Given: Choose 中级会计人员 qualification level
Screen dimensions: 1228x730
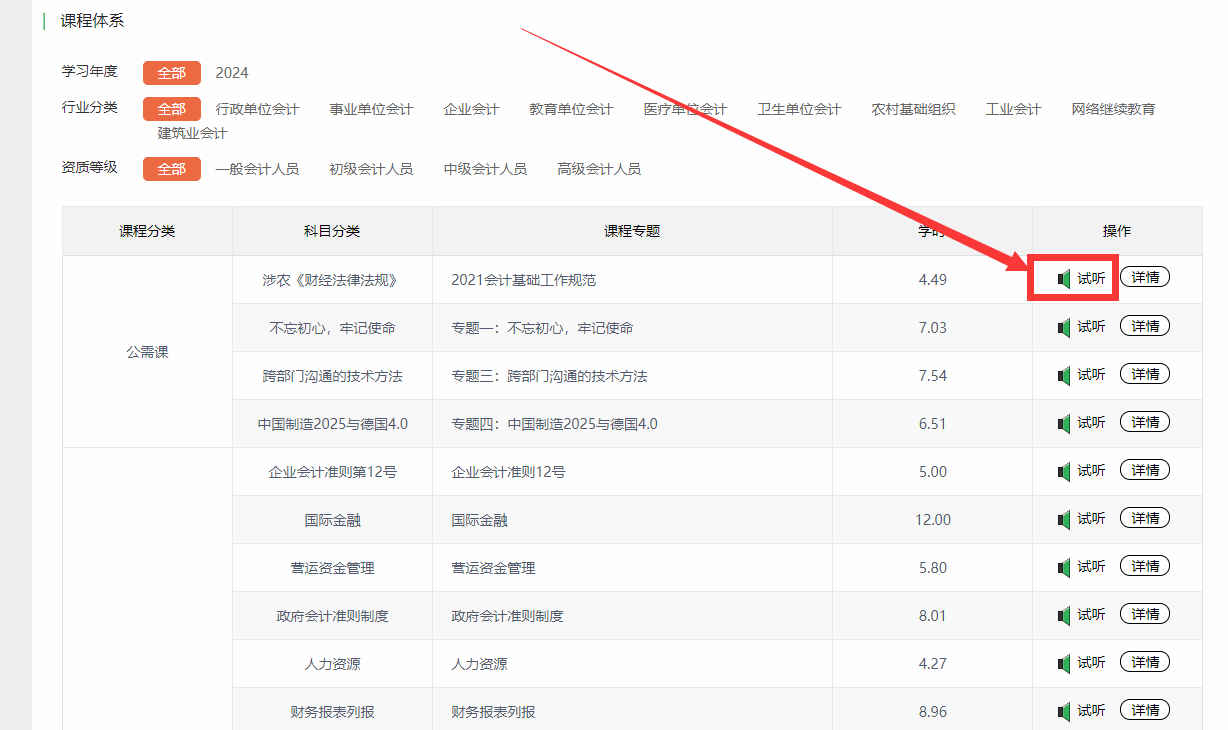Looking at the screenshot, I should tap(485, 169).
